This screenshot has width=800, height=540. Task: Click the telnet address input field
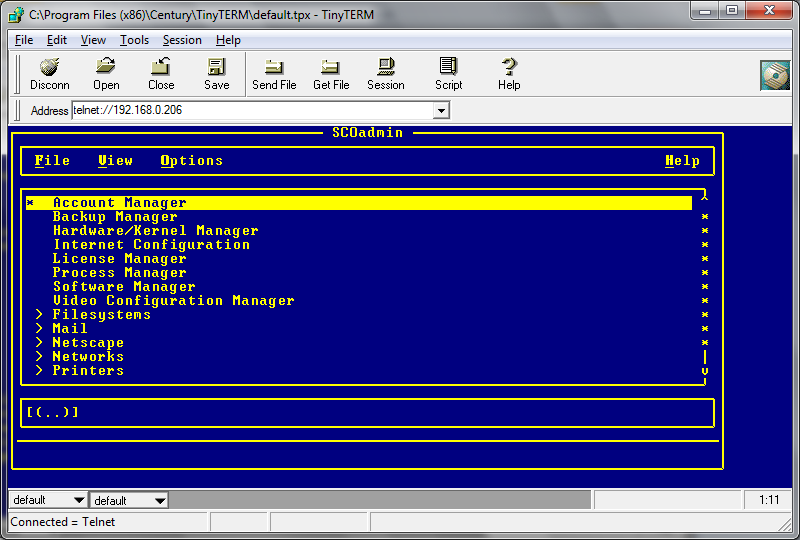(x=253, y=110)
